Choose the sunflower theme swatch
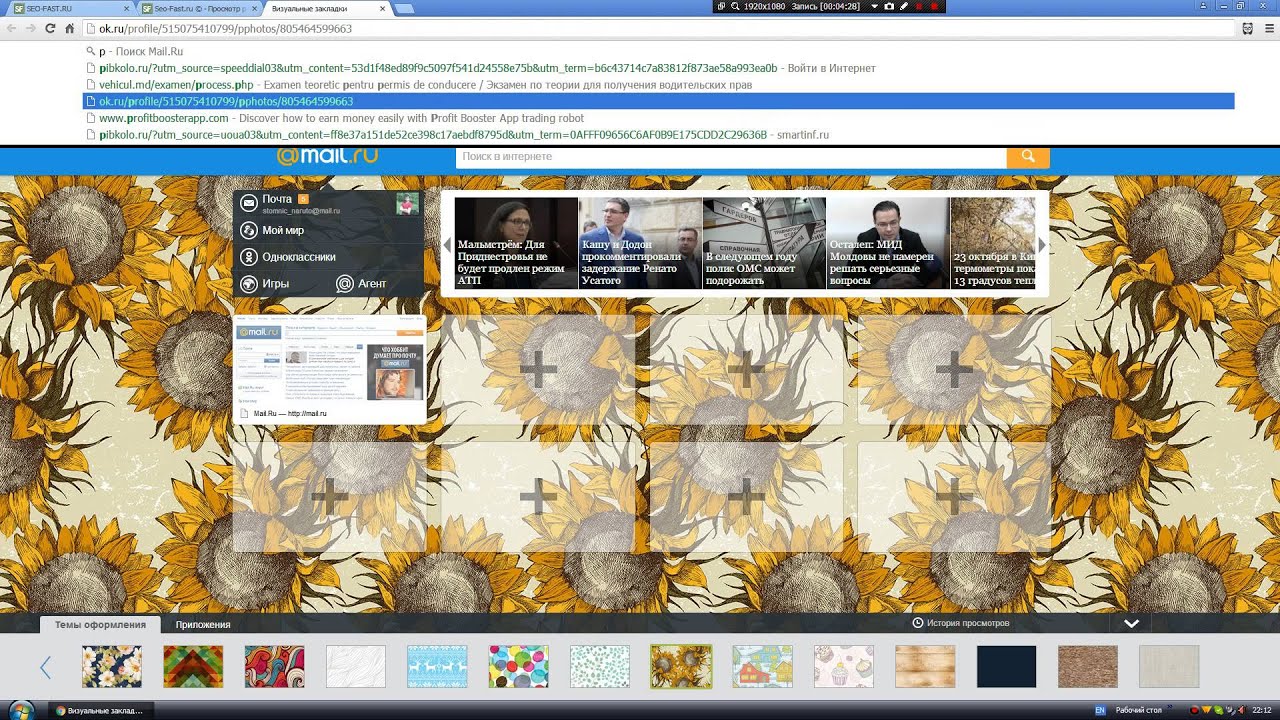Viewport: 1280px width, 720px height. point(681,666)
